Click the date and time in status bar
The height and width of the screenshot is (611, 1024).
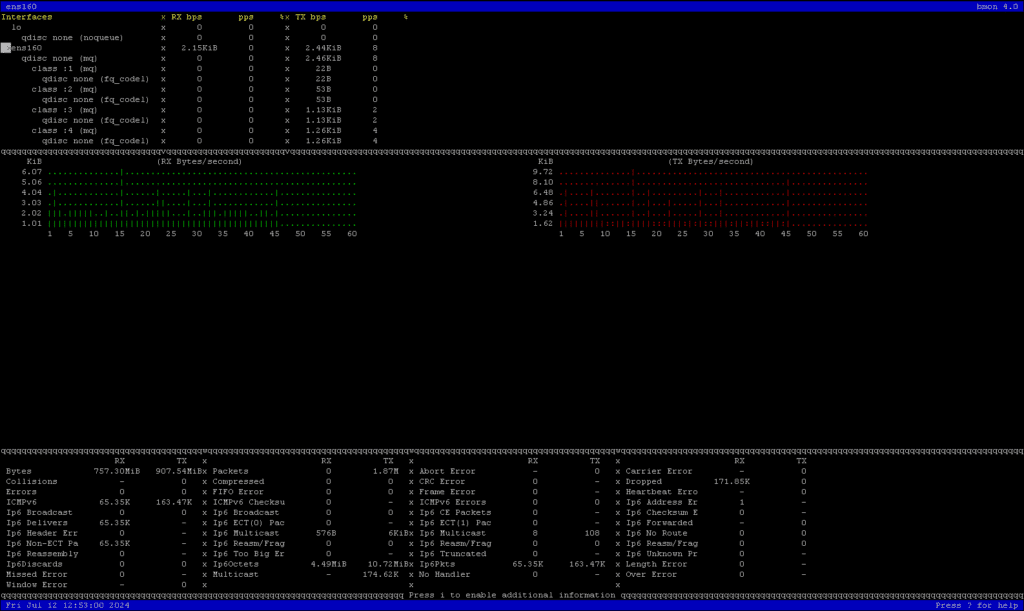pyautogui.click(x=68, y=606)
